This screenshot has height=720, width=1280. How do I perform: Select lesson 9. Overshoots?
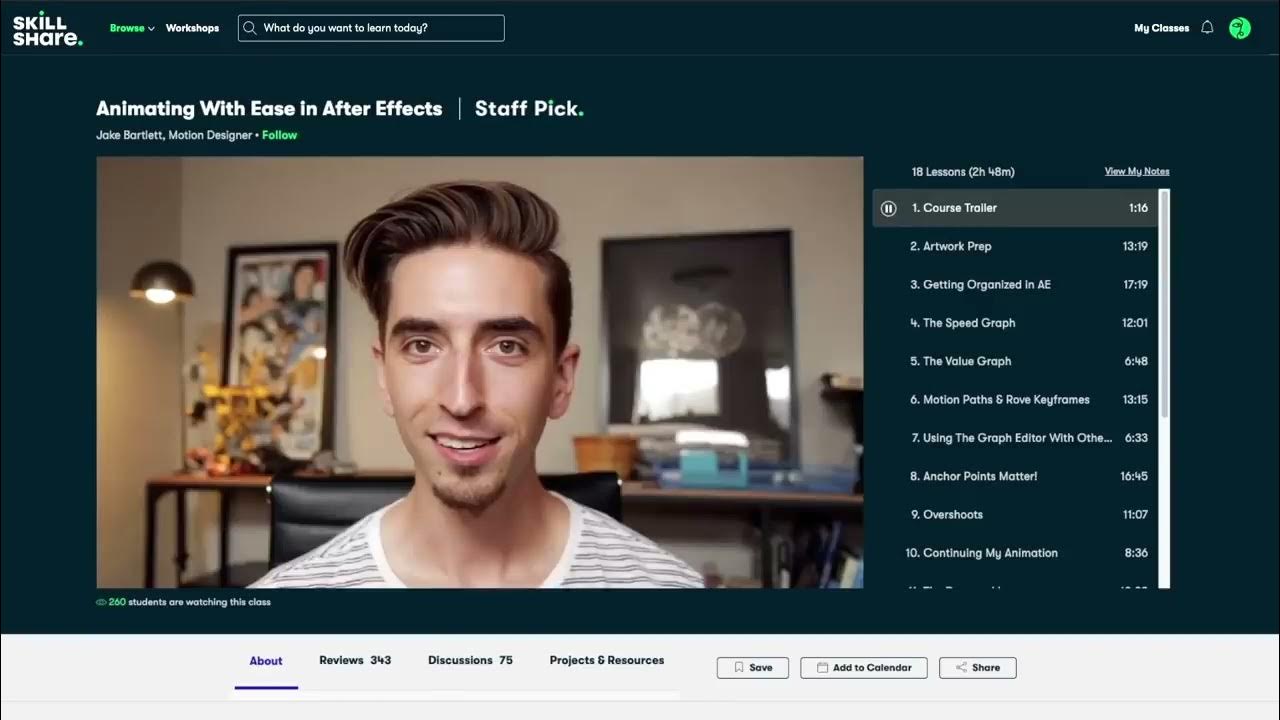click(1015, 515)
